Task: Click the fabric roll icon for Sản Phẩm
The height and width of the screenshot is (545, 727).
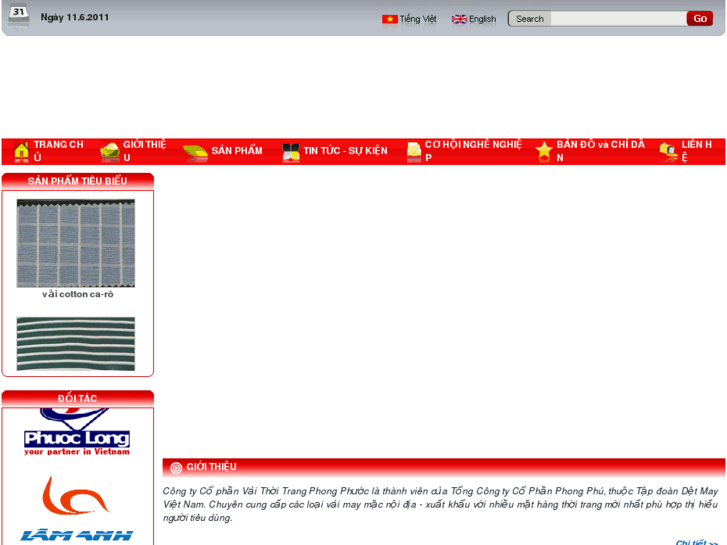Action: 195,152
